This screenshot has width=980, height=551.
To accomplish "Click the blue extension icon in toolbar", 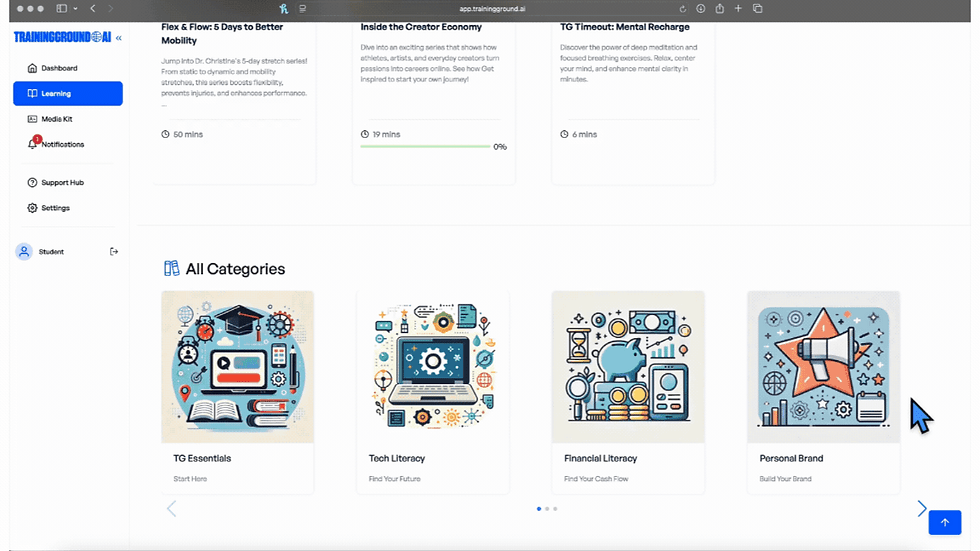I will coord(284,9).
